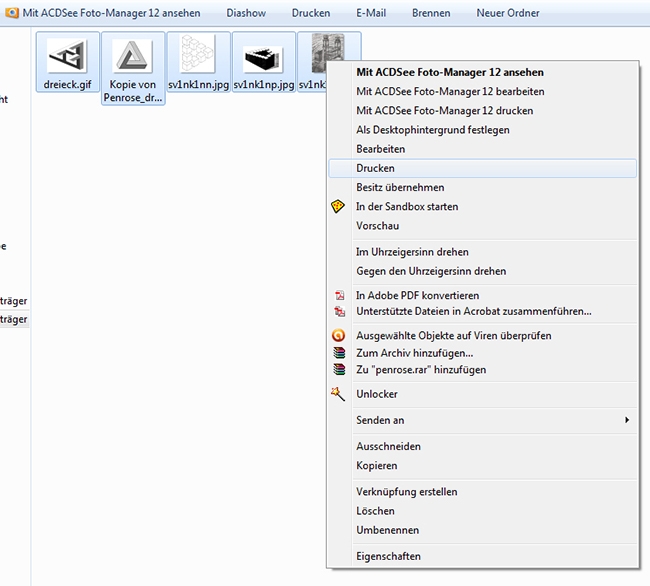Click the antivirus icon beside 'Ausgewählte Objekte auf Viren'
The height and width of the screenshot is (586, 650).
[x=338, y=335]
